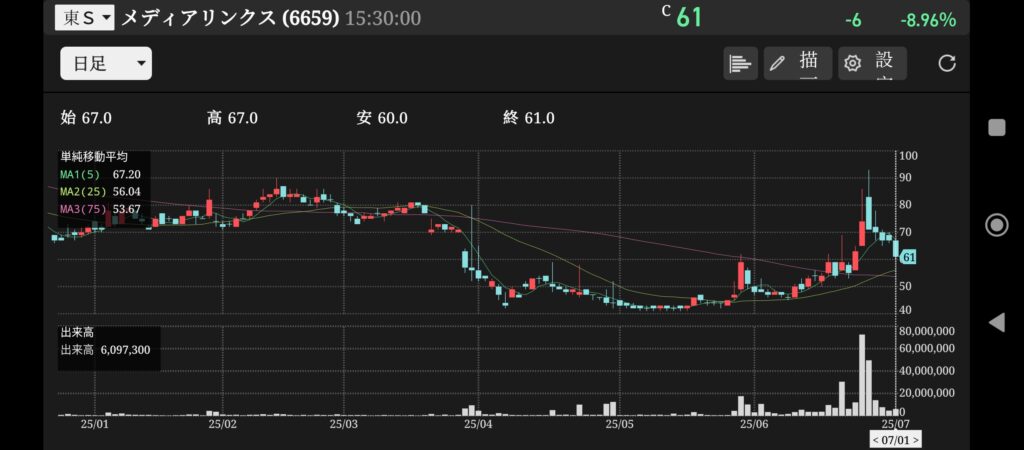Open the 描画 pencil drawing tool

(797, 63)
